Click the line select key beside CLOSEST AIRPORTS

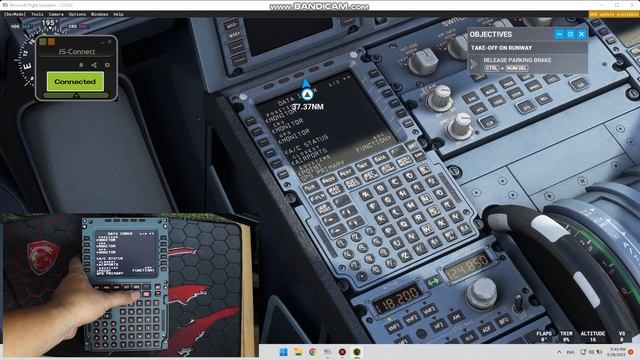276,163
